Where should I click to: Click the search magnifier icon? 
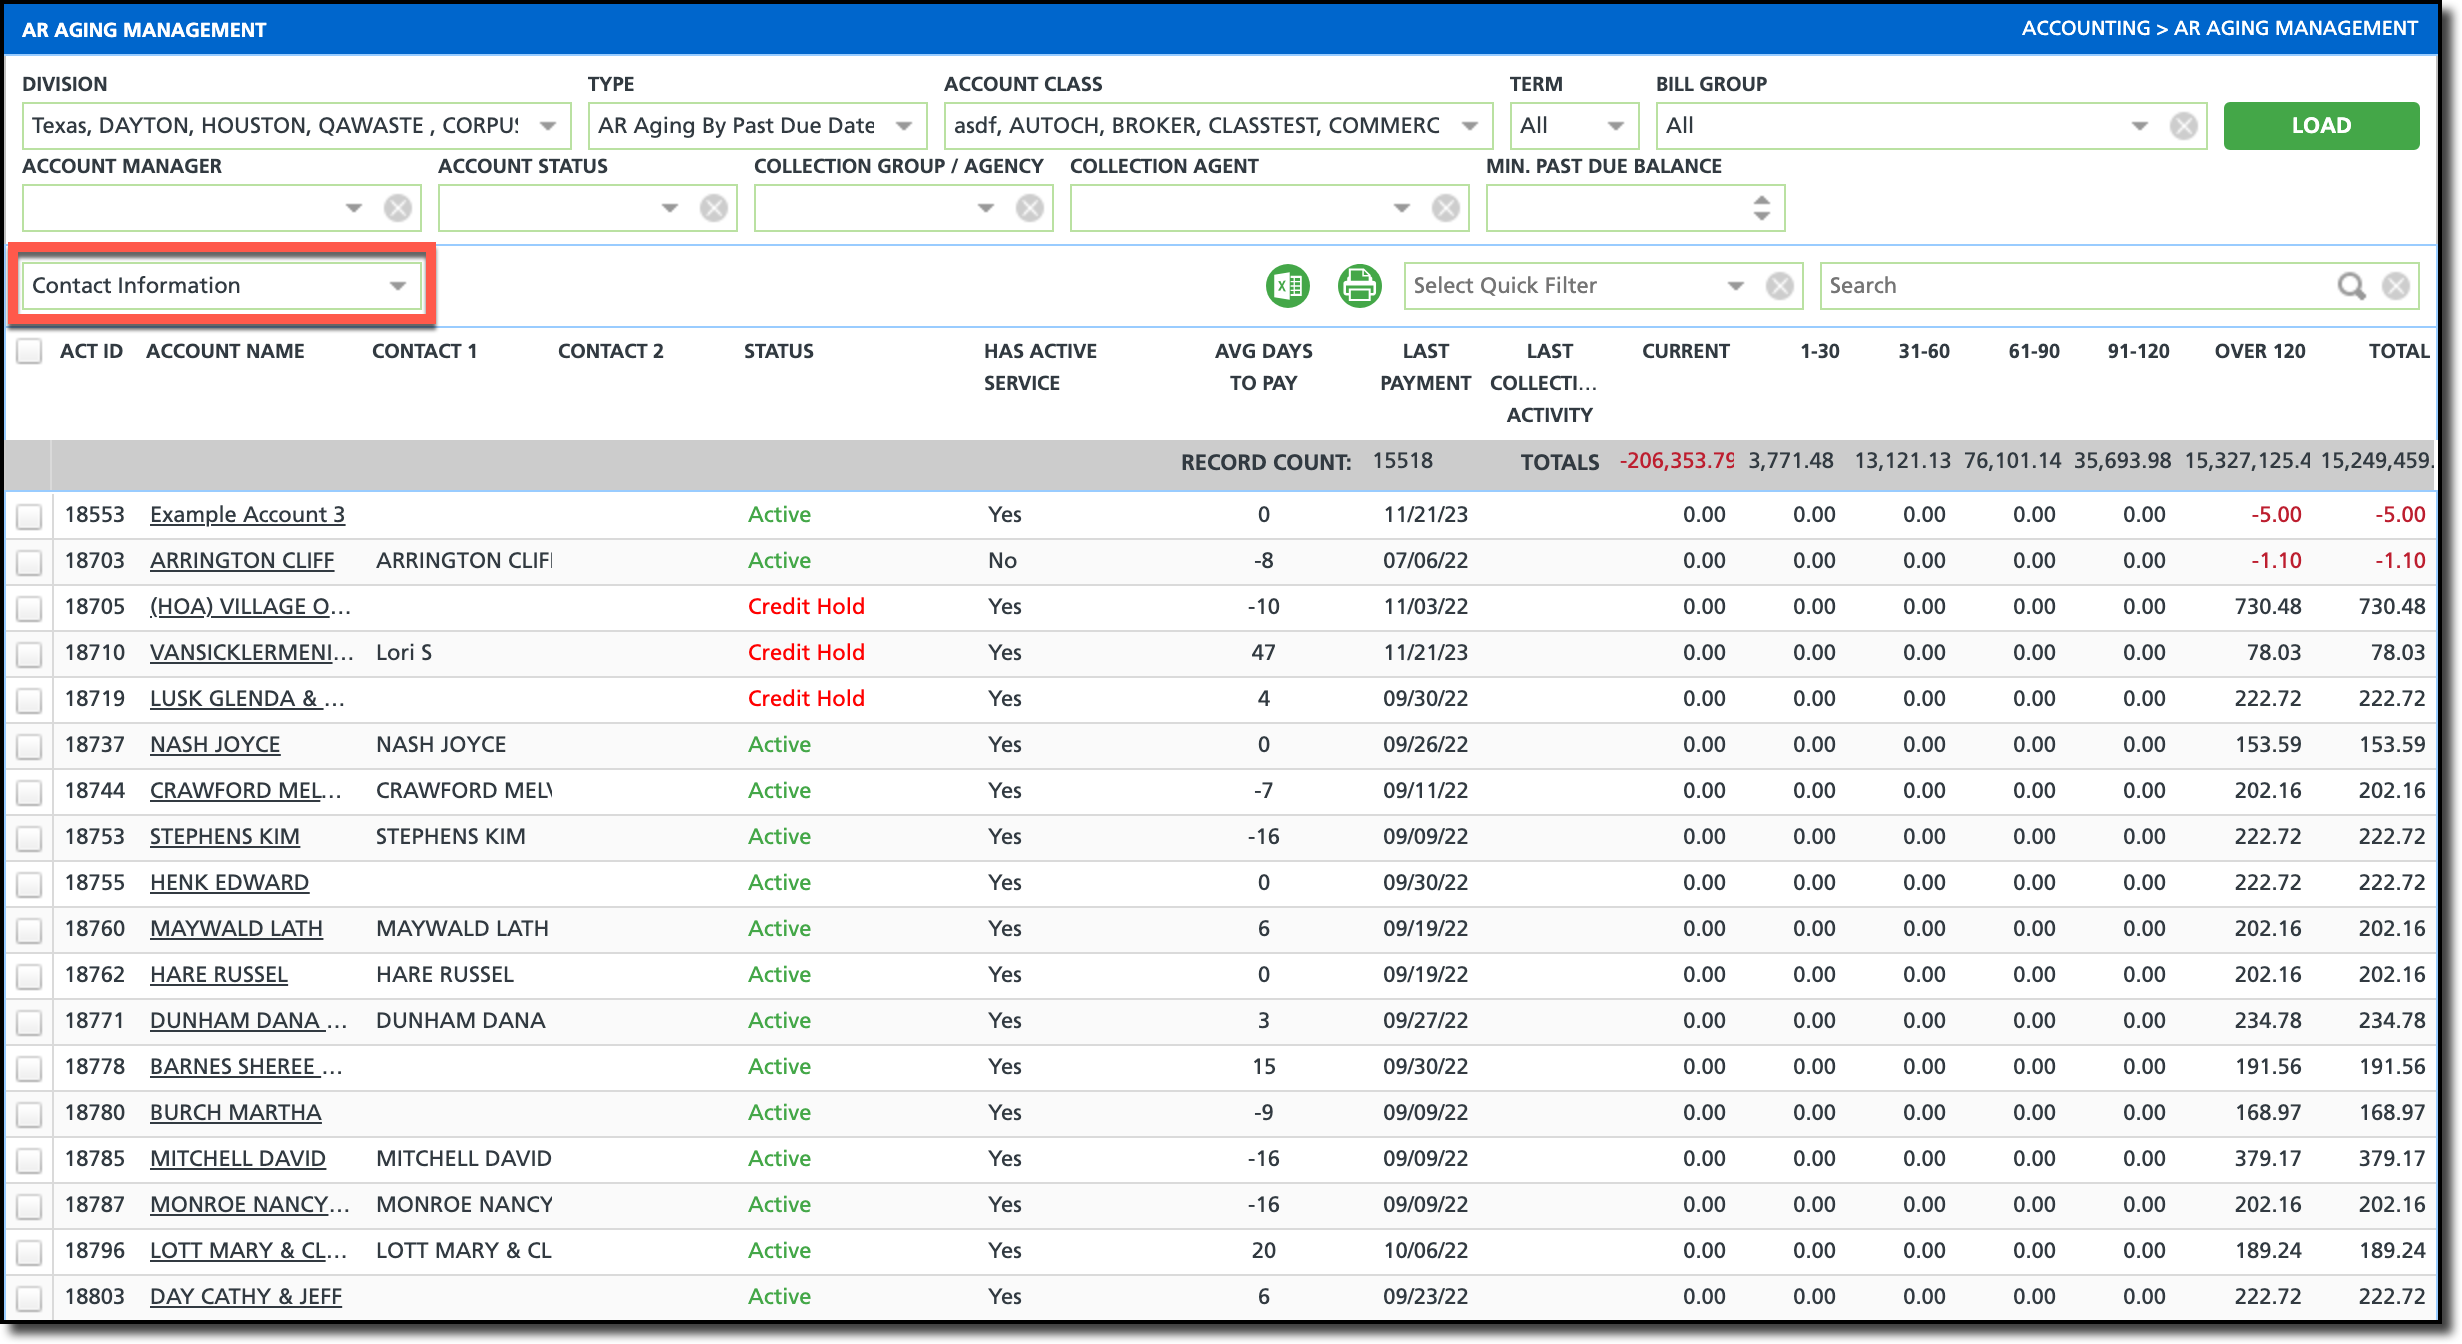pyautogui.click(x=2350, y=286)
